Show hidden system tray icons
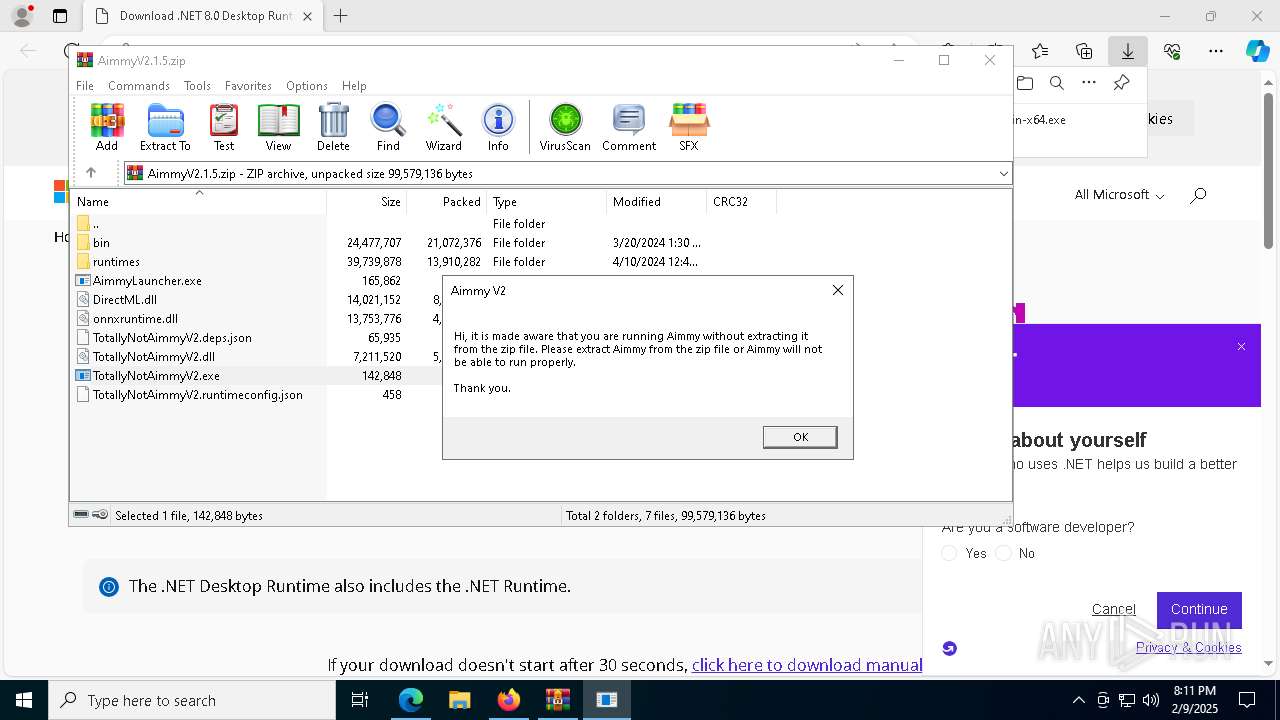This screenshot has height=720, width=1280. 1078,700
